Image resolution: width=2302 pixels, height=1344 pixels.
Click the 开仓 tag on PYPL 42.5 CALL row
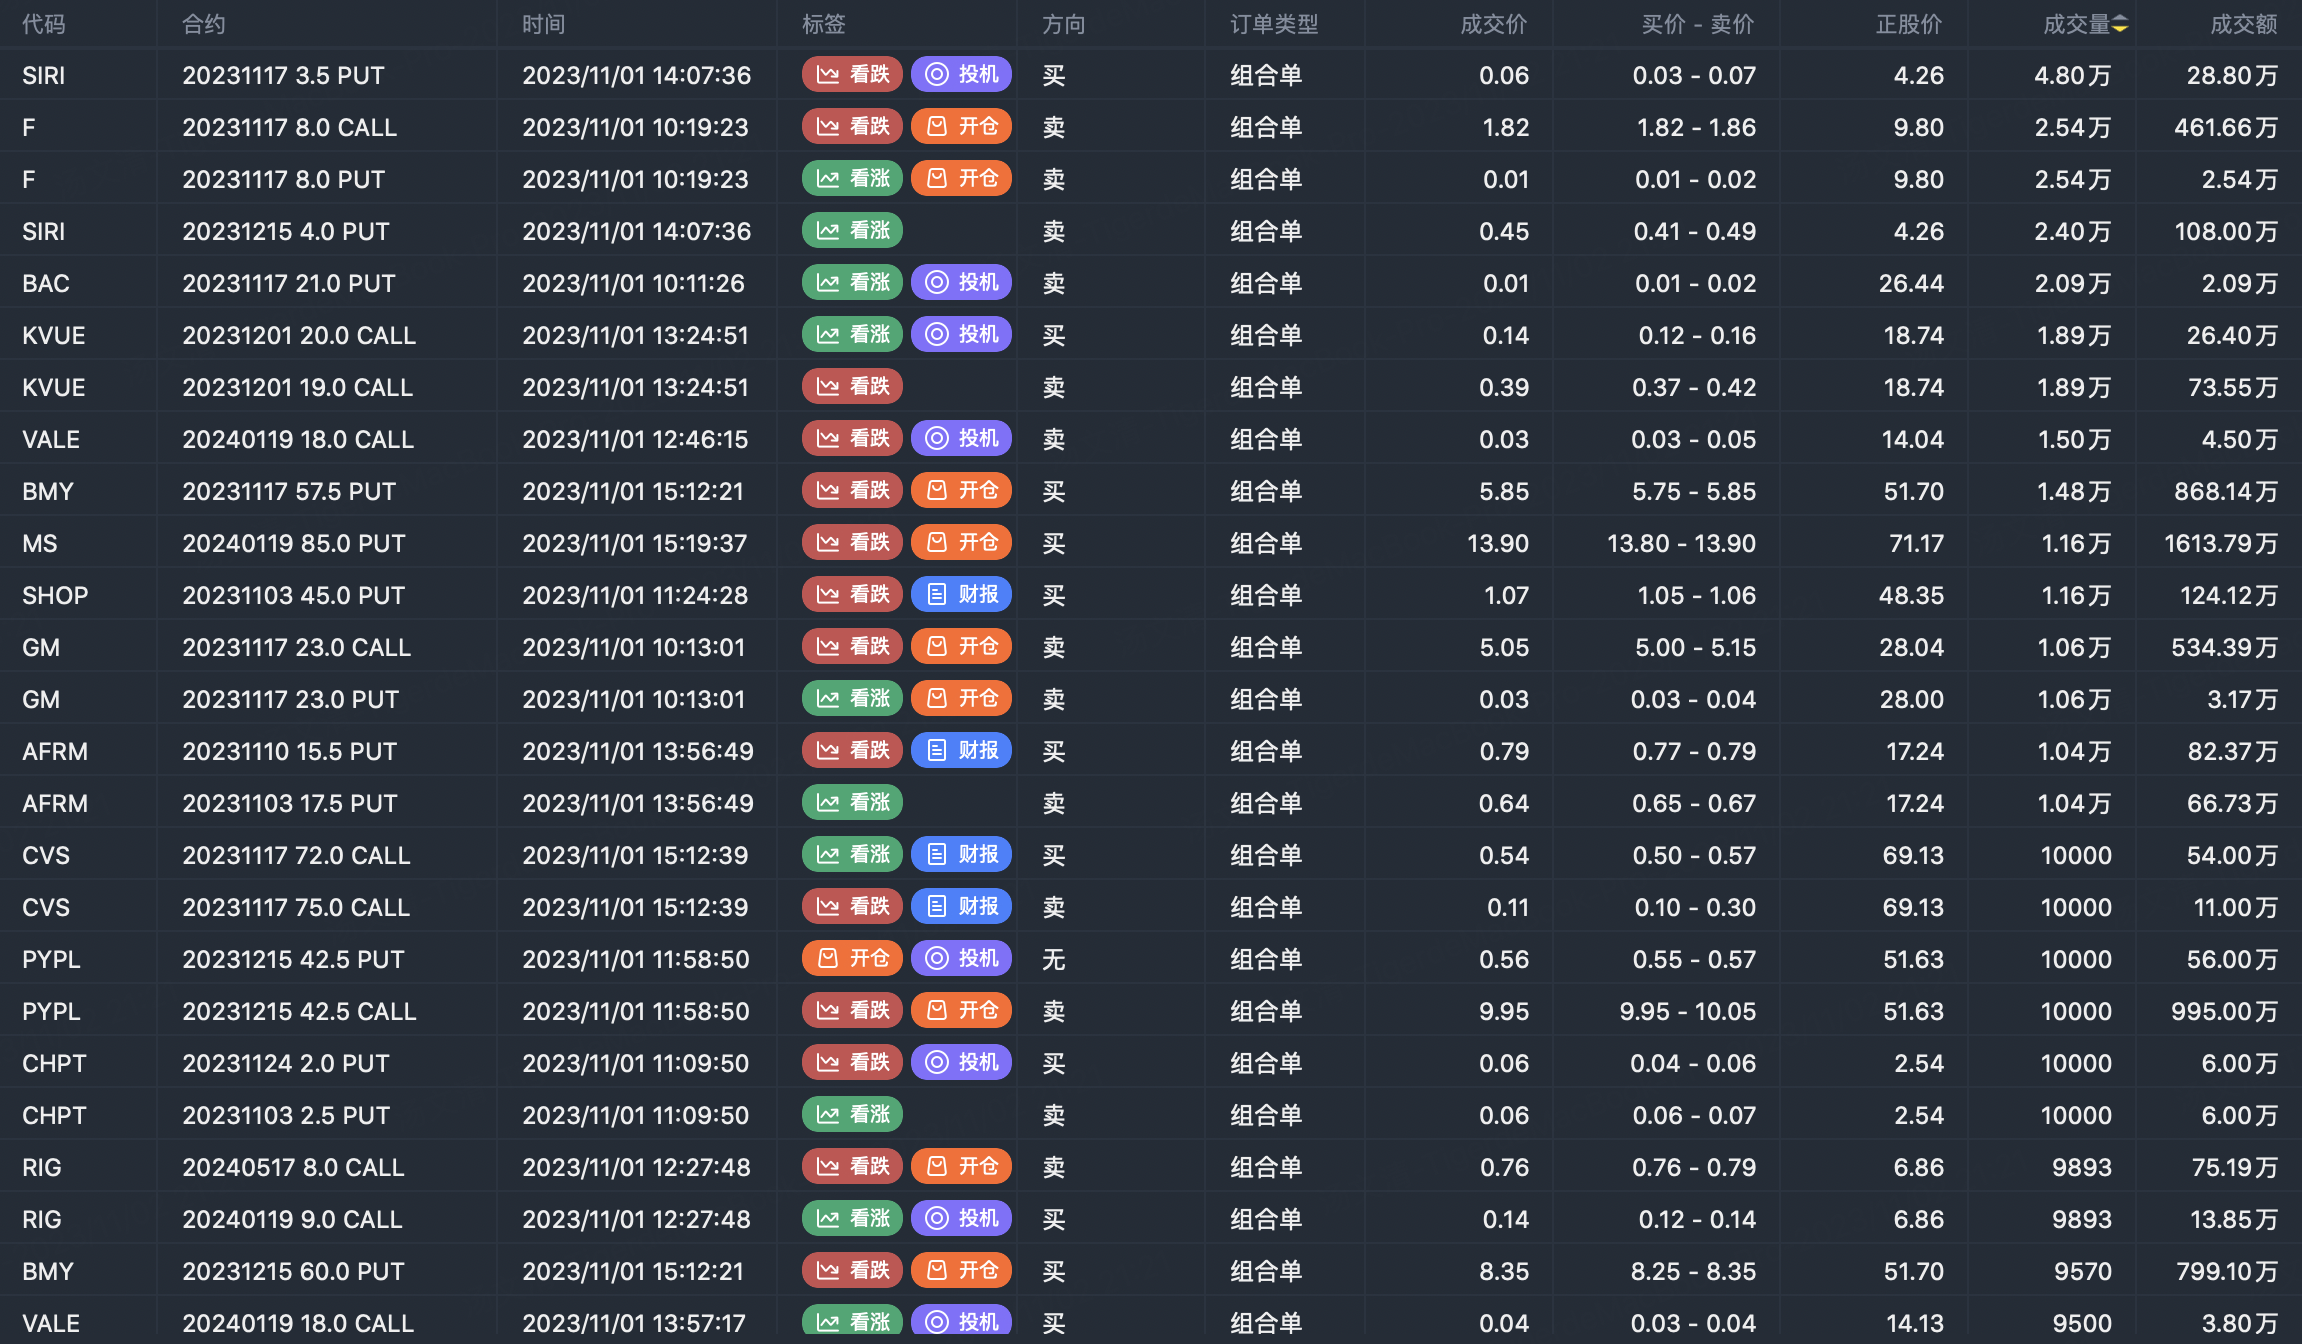(962, 1010)
